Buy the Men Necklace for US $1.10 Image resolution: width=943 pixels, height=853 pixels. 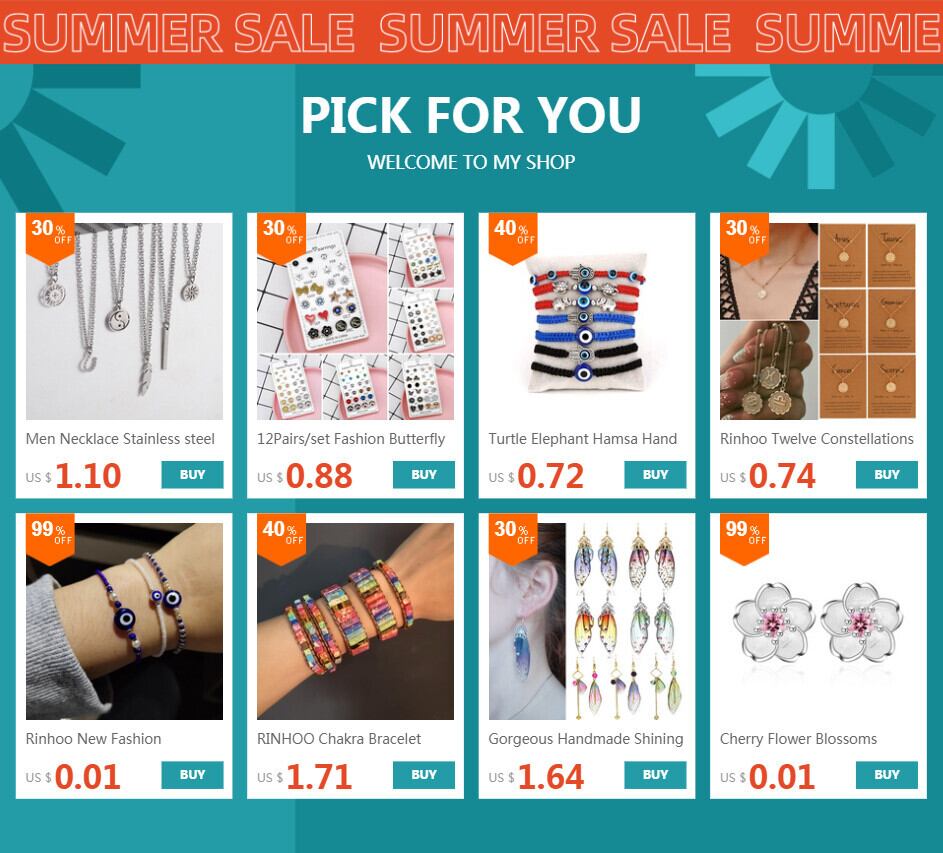[x=192, y=475]
